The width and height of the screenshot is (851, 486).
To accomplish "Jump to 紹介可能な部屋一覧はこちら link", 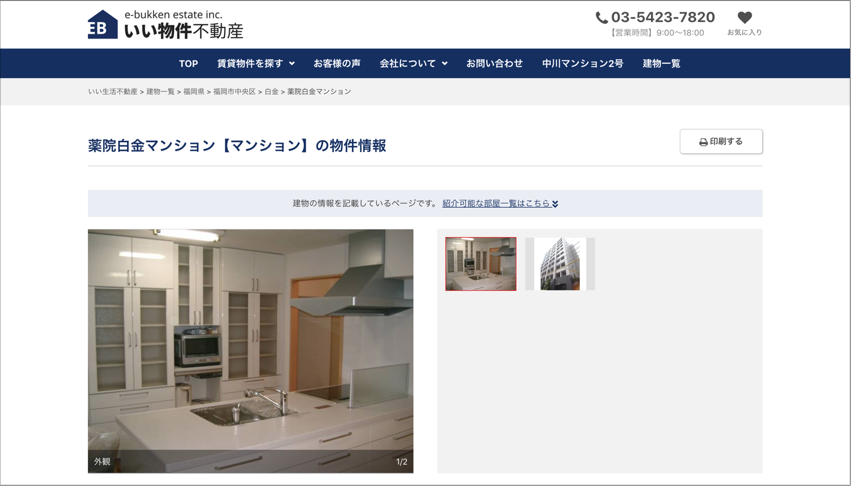I will (x=500, y=203).
